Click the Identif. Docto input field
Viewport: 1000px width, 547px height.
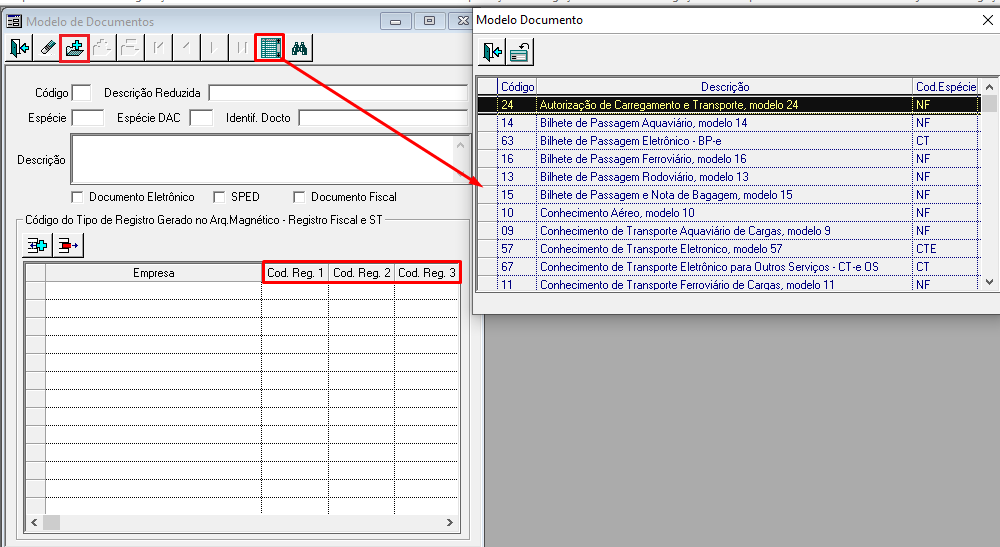(382, 118)
